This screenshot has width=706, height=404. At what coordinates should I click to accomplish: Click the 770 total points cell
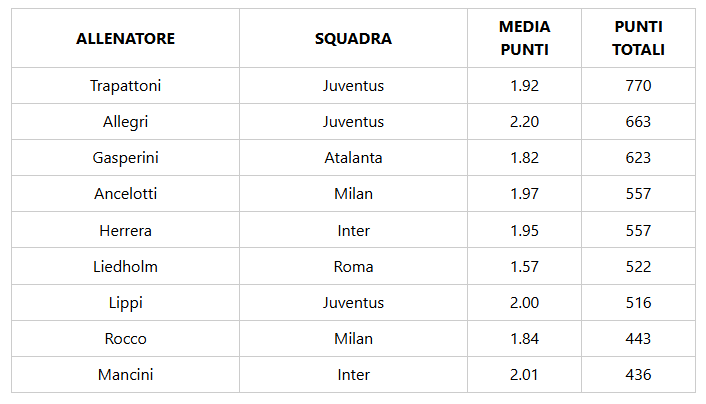pyautogui.click(x=638, y=86)
